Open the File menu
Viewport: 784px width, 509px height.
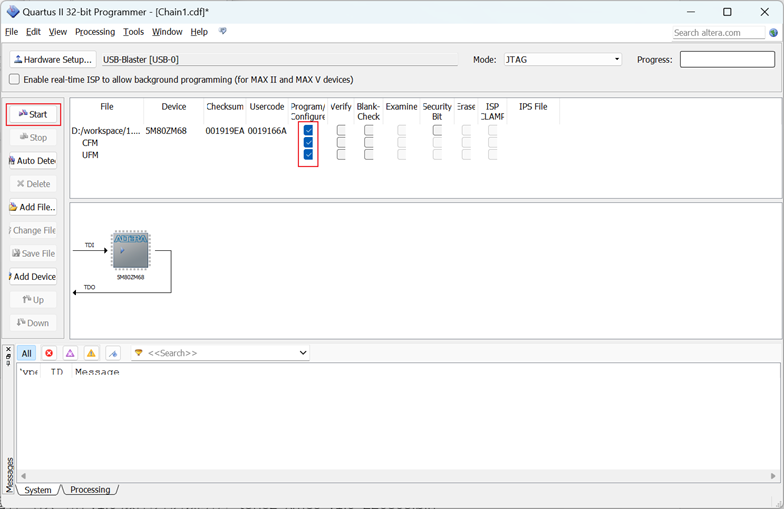tap(11, 32)
